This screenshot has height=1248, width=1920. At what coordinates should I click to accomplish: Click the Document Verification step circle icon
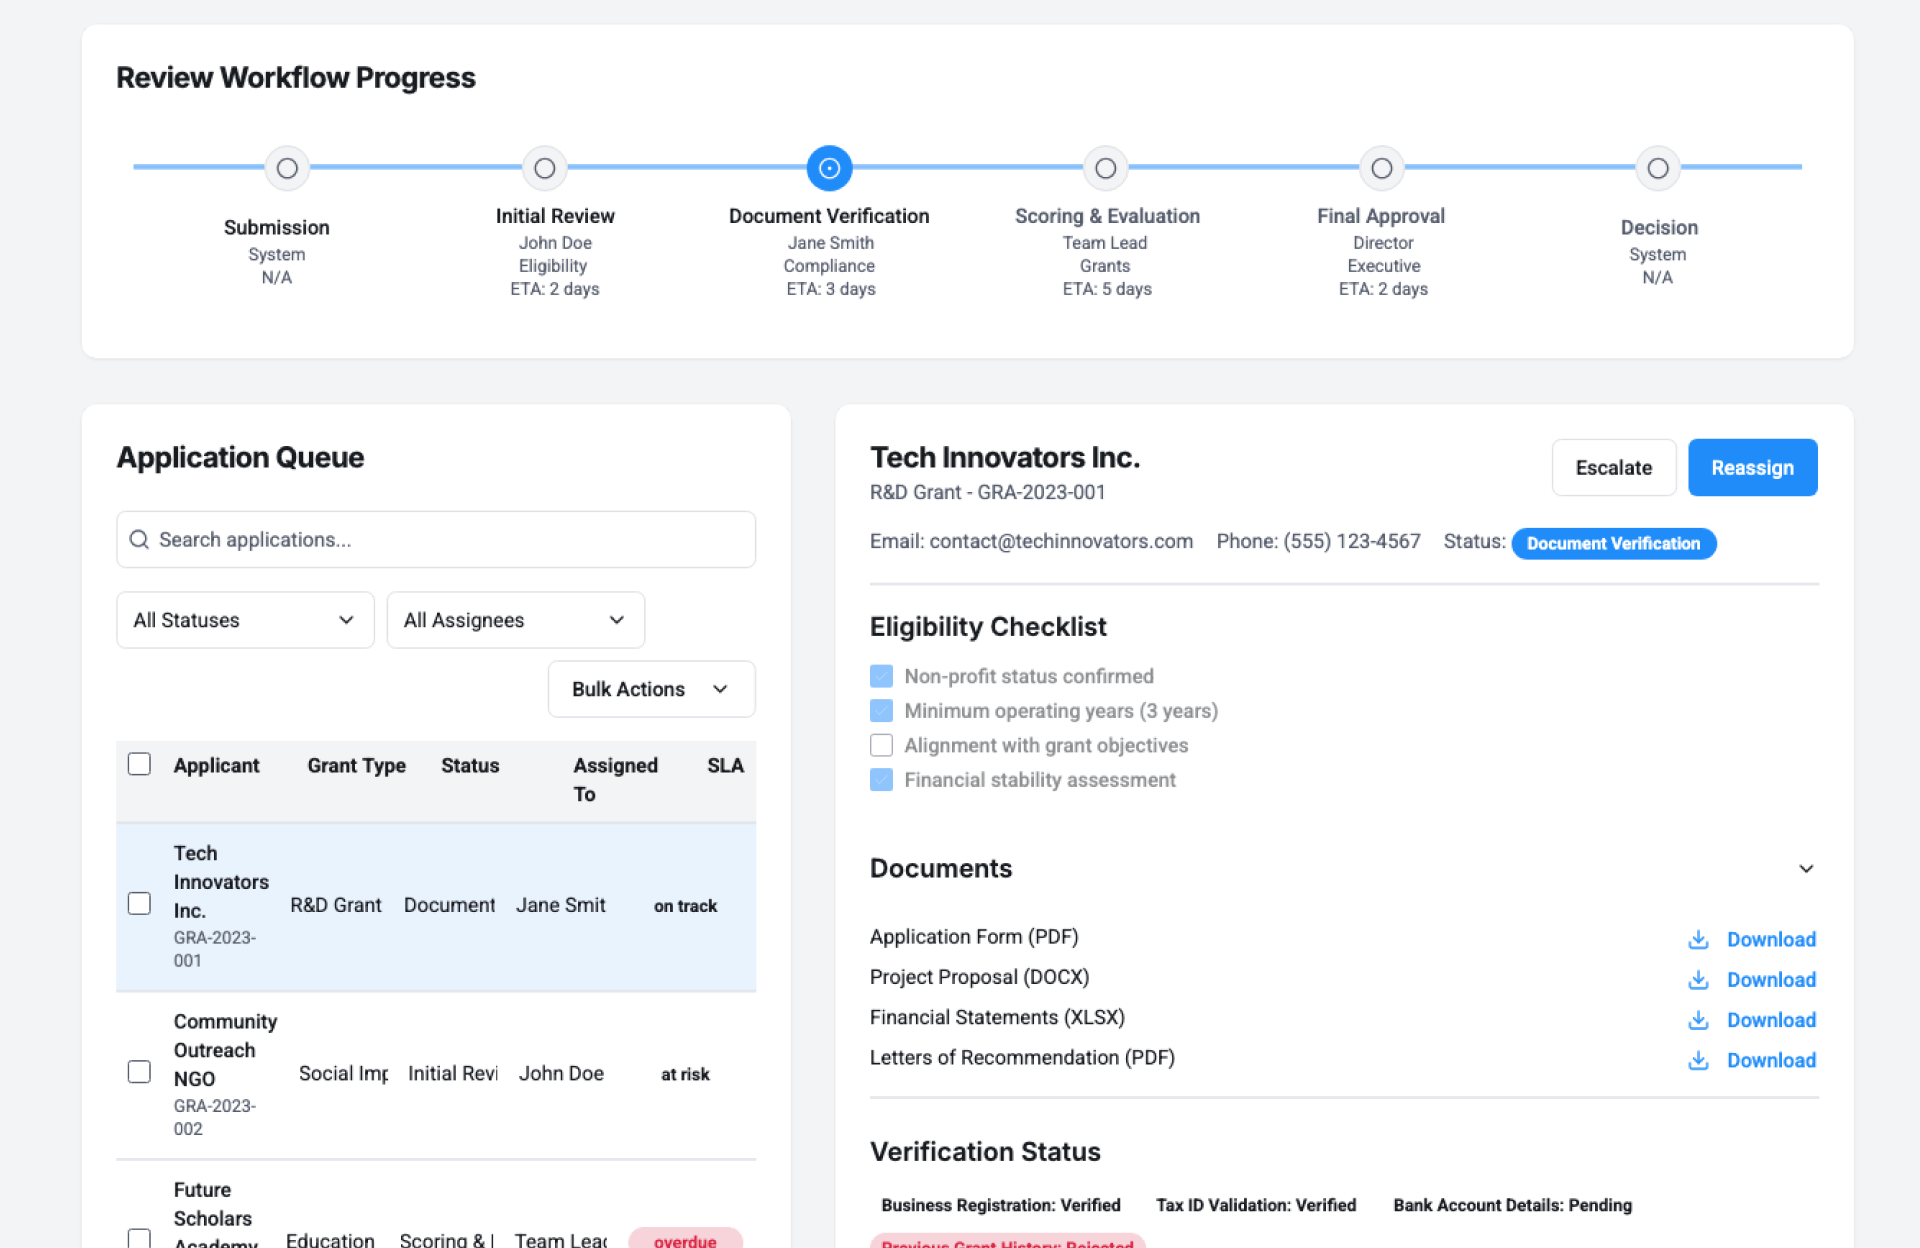coord(829,168)
